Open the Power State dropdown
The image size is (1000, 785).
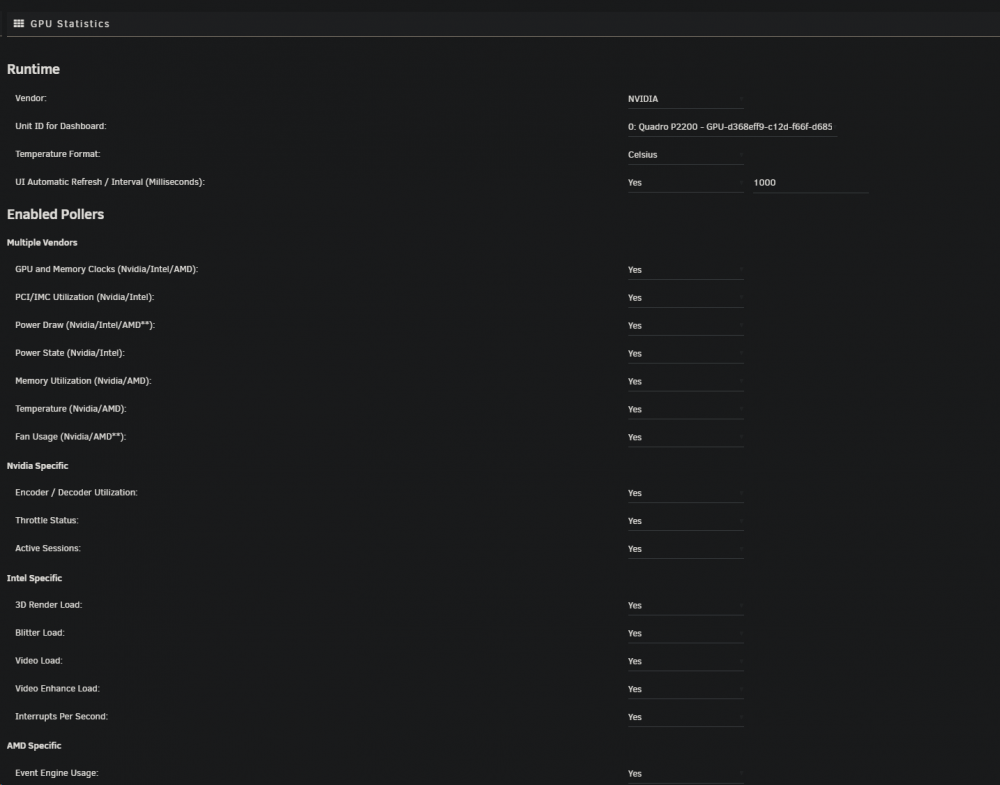(686, 354)
